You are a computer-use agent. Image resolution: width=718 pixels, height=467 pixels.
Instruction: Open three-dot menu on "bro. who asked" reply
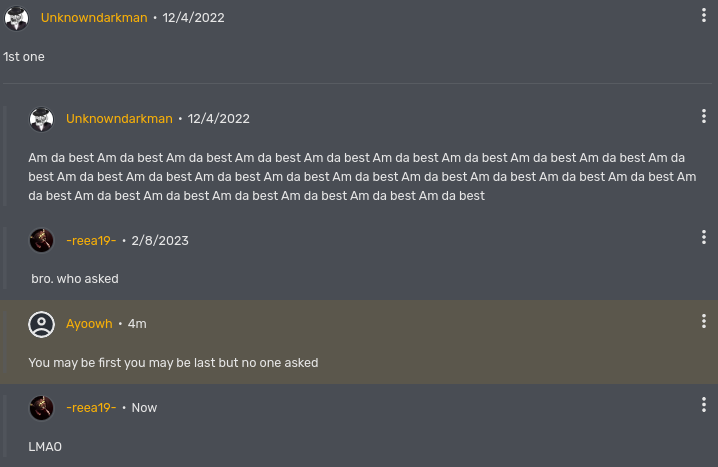click(x=704, y=237)
